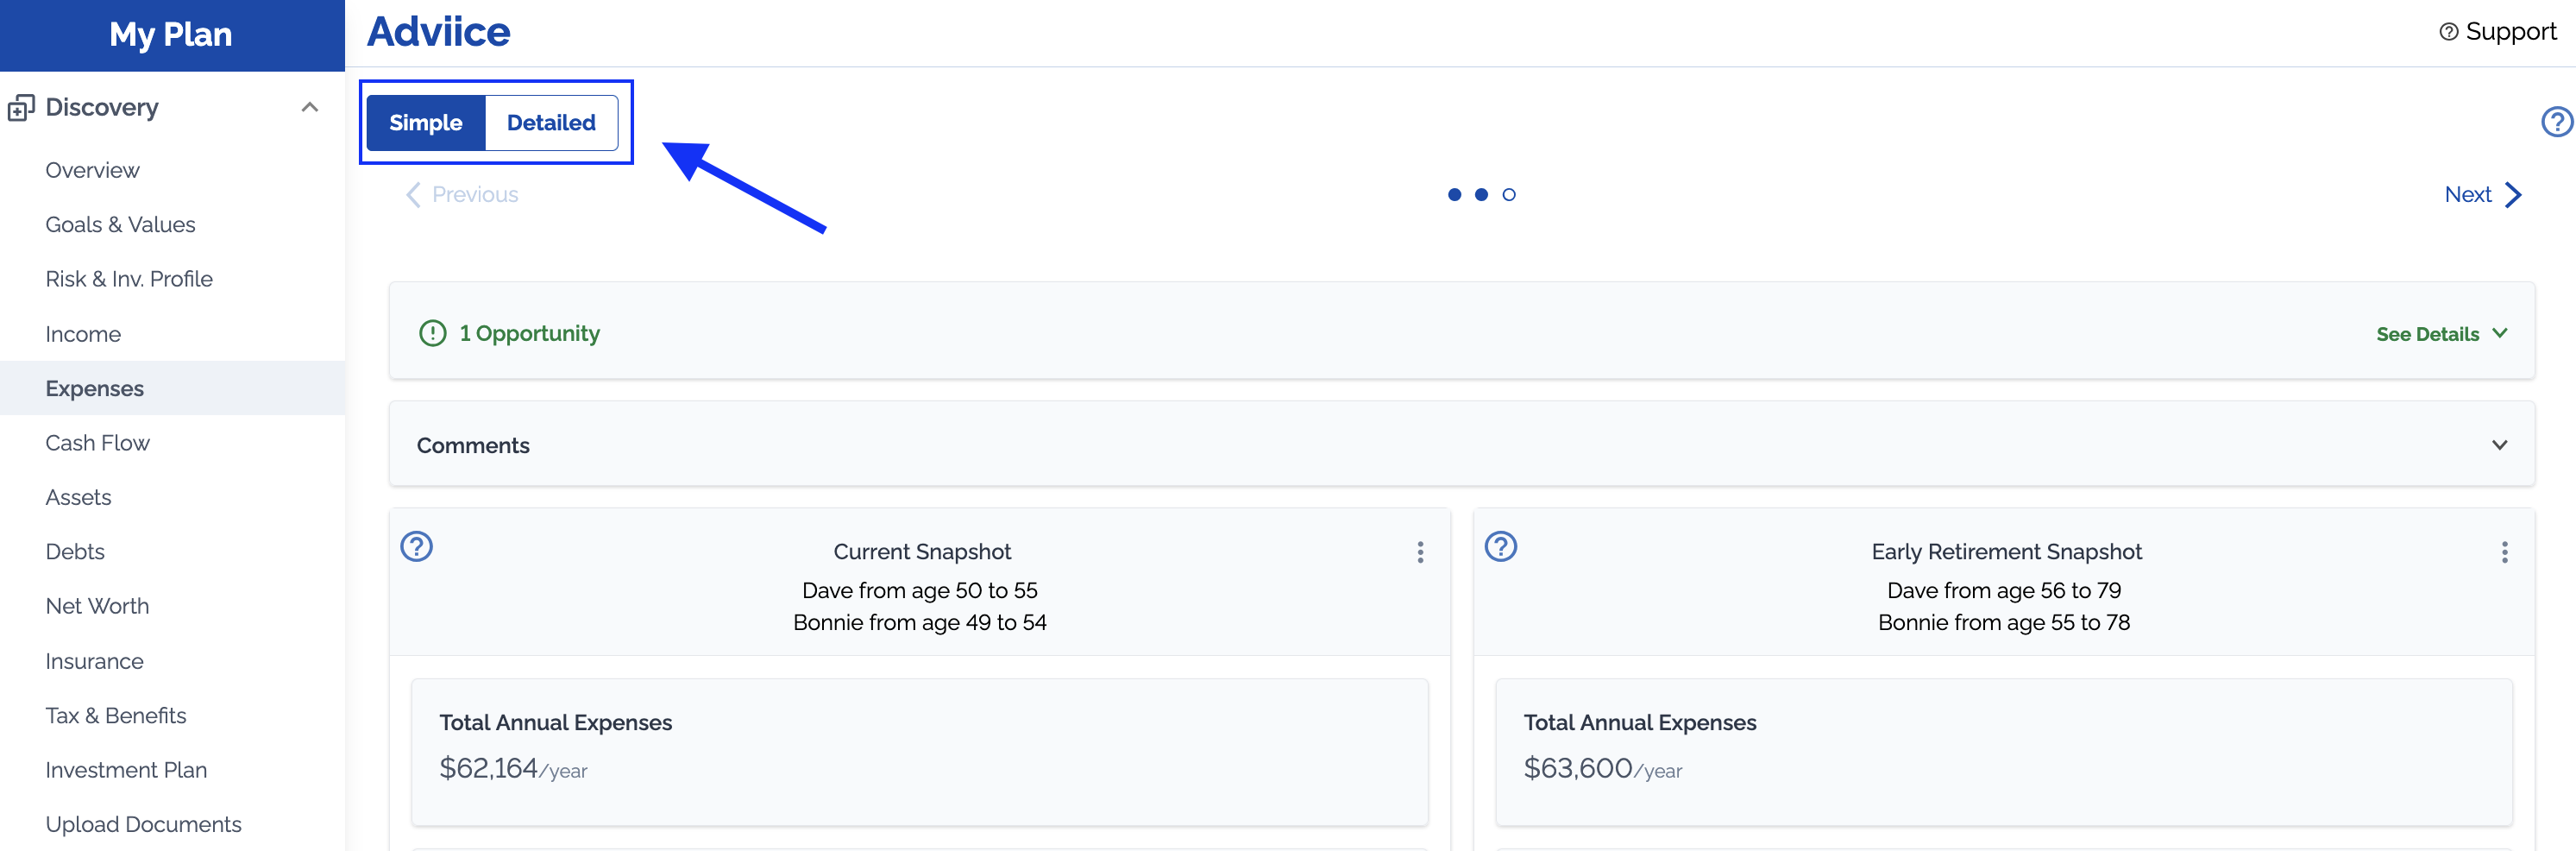This screenshot has width=2576, height=851.
Task: Go to the Next page
Action: [2481, 195]
